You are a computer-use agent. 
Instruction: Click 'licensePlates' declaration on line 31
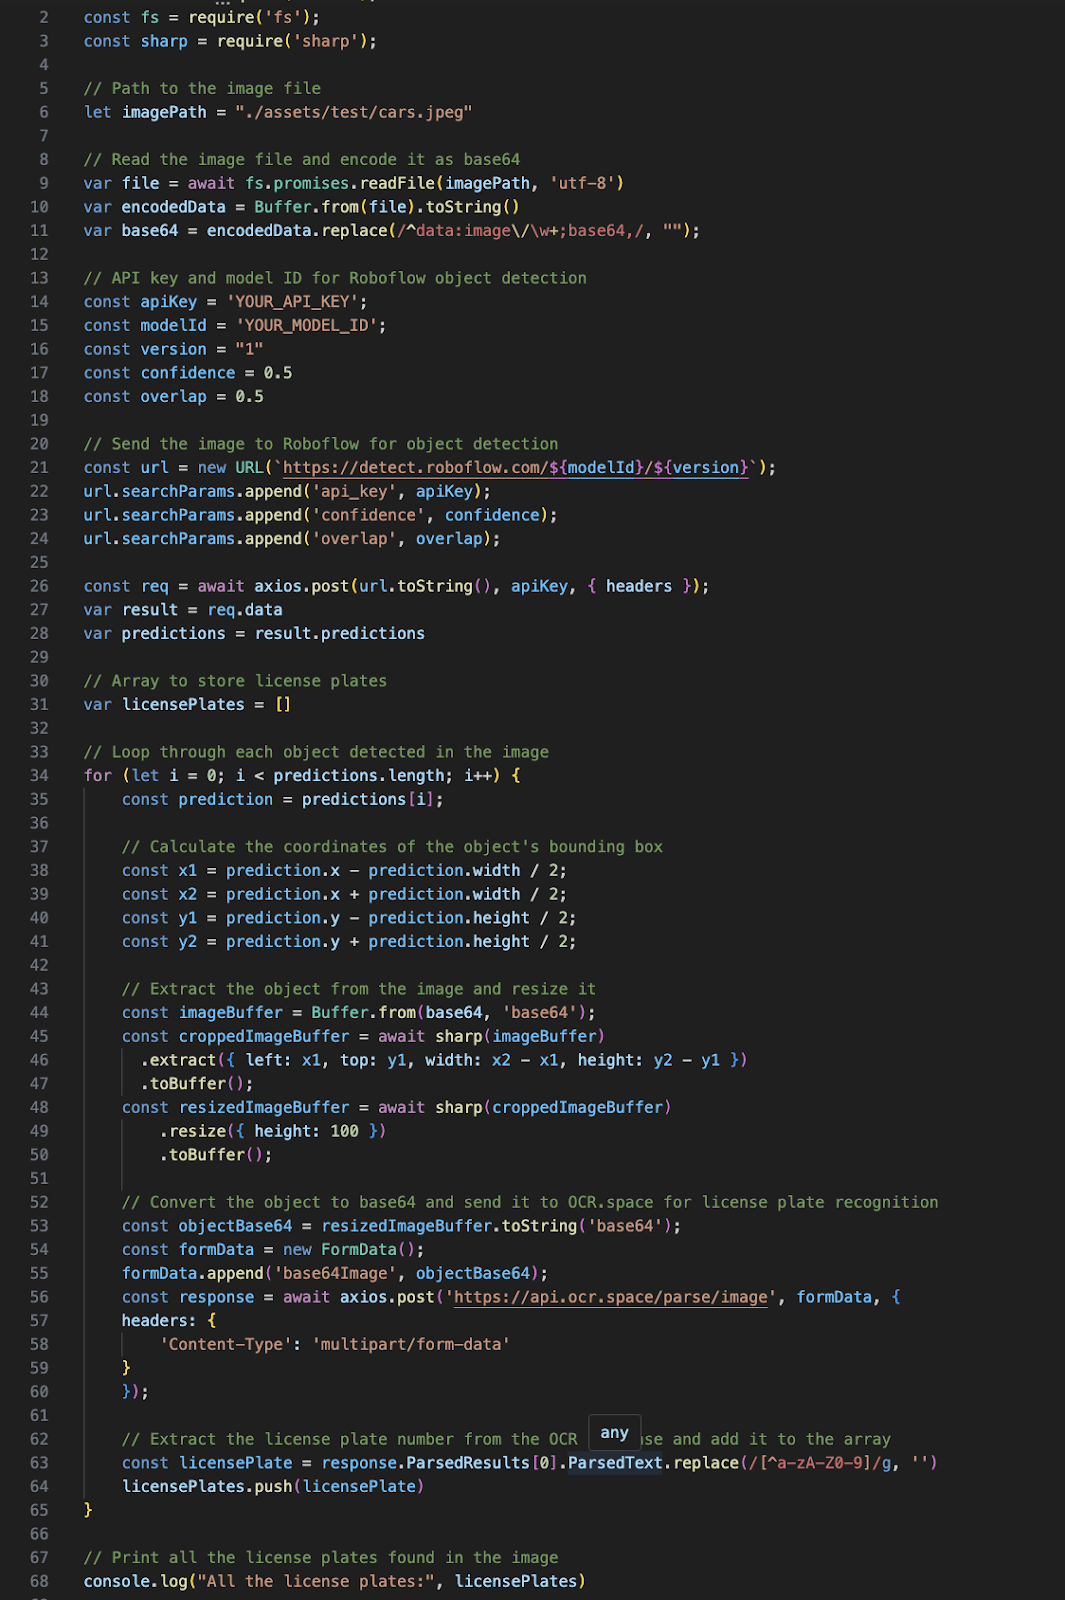point(183,705)
